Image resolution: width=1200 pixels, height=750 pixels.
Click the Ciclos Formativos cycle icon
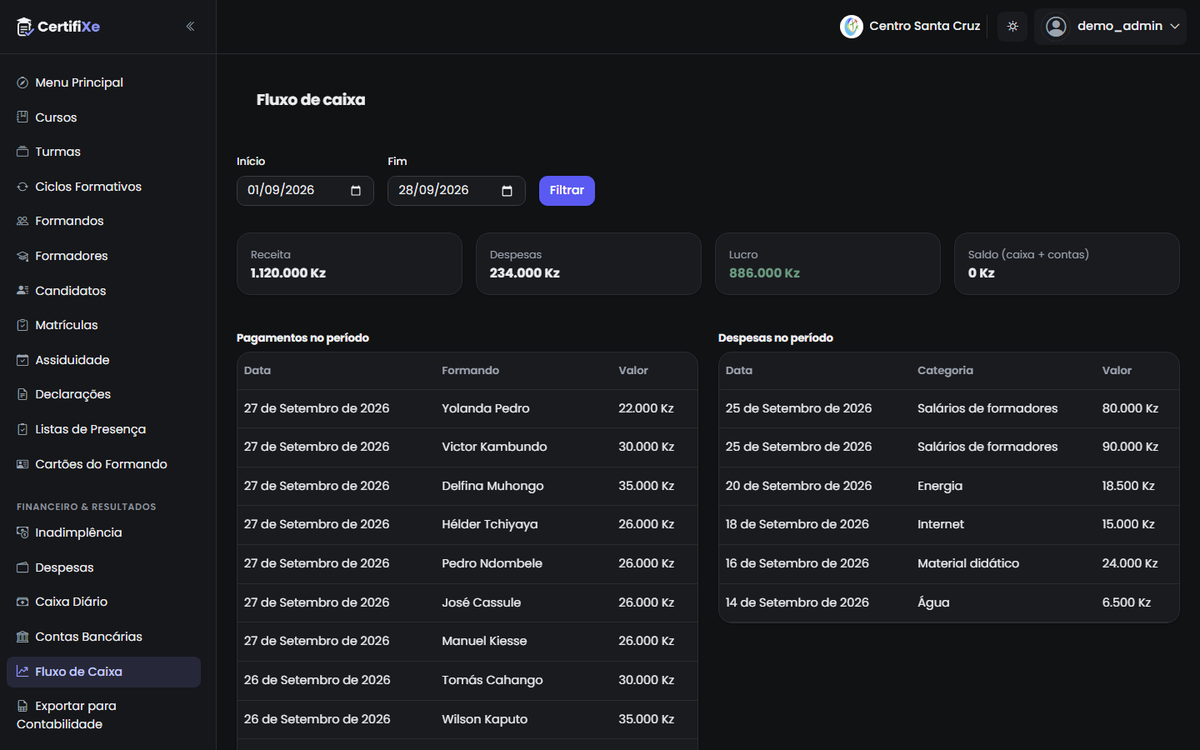23,187
